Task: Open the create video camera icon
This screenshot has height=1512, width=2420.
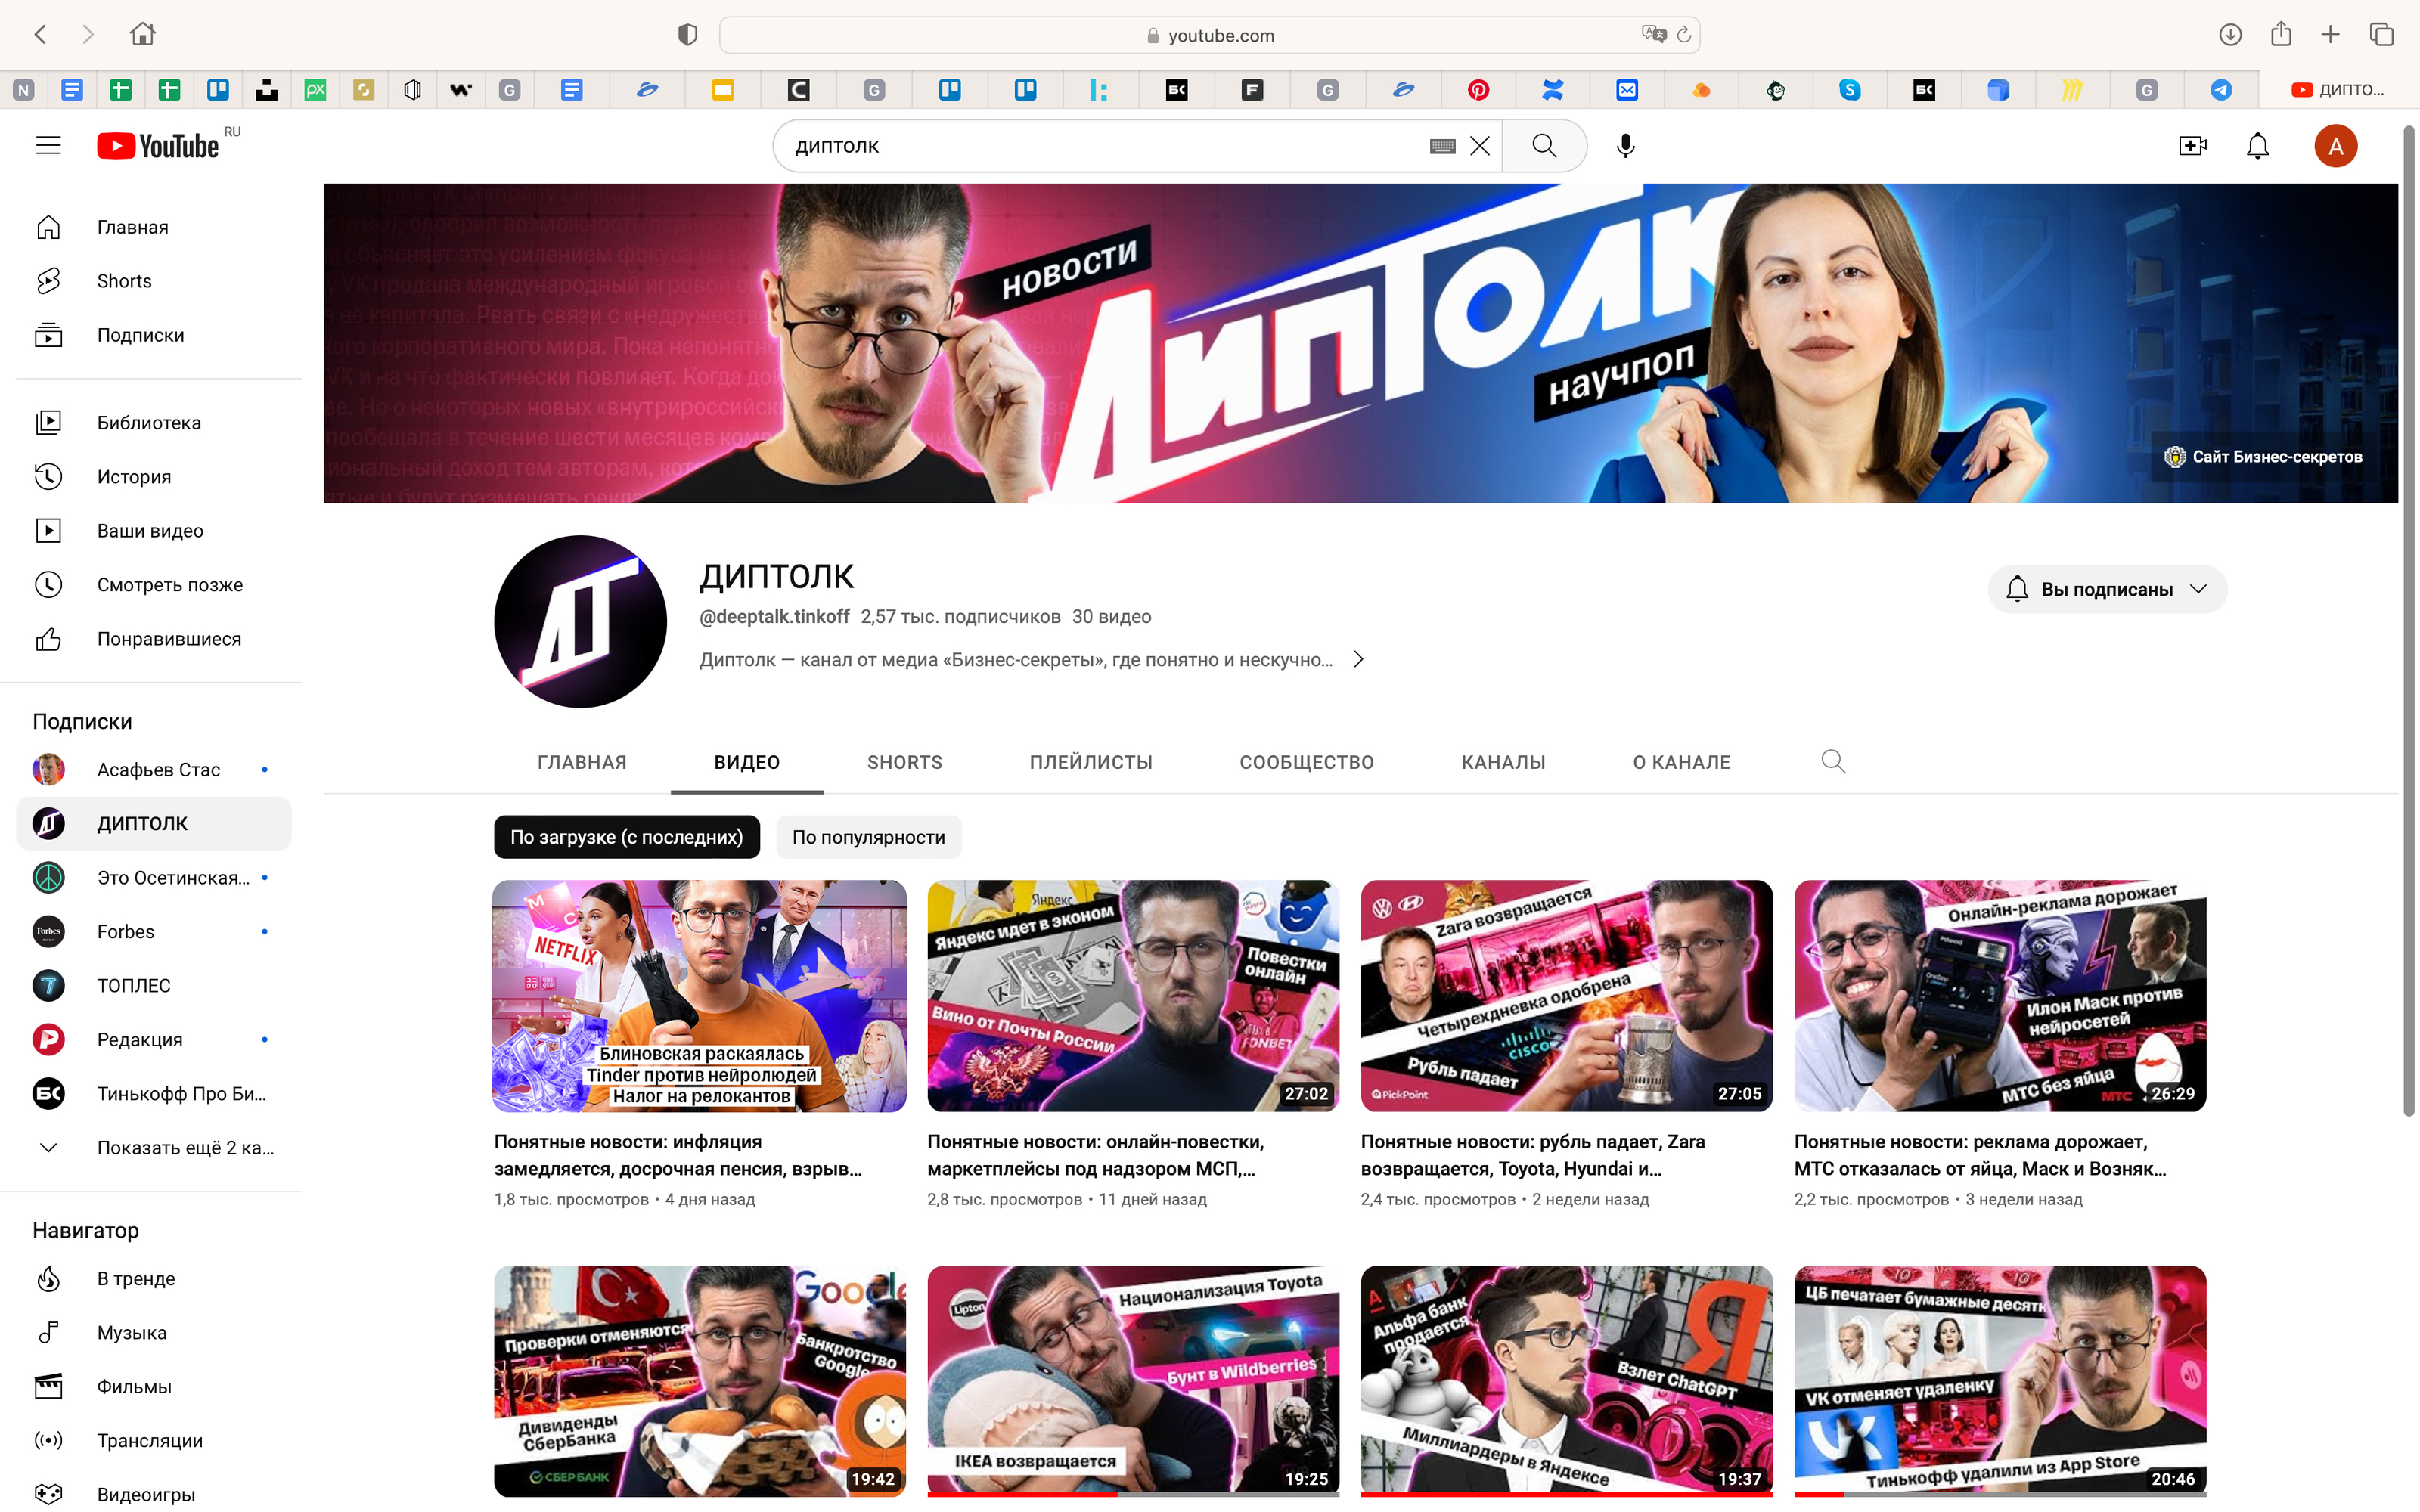Action: (x=2192, y=146)
